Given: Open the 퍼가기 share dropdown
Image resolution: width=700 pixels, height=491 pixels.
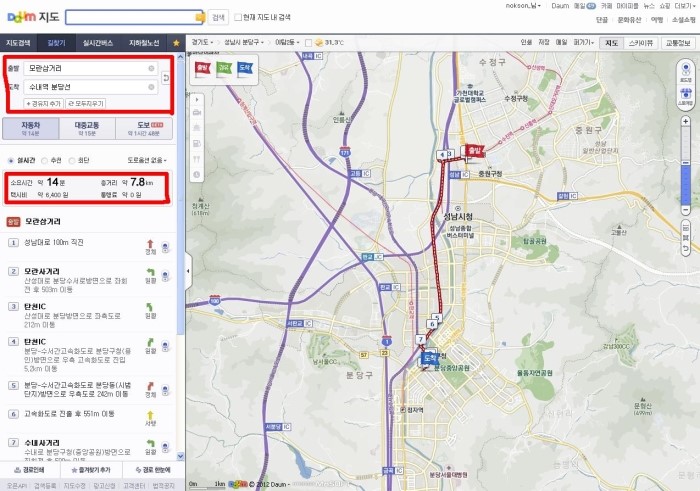Looking at the screenshot, I should point(583,42).
